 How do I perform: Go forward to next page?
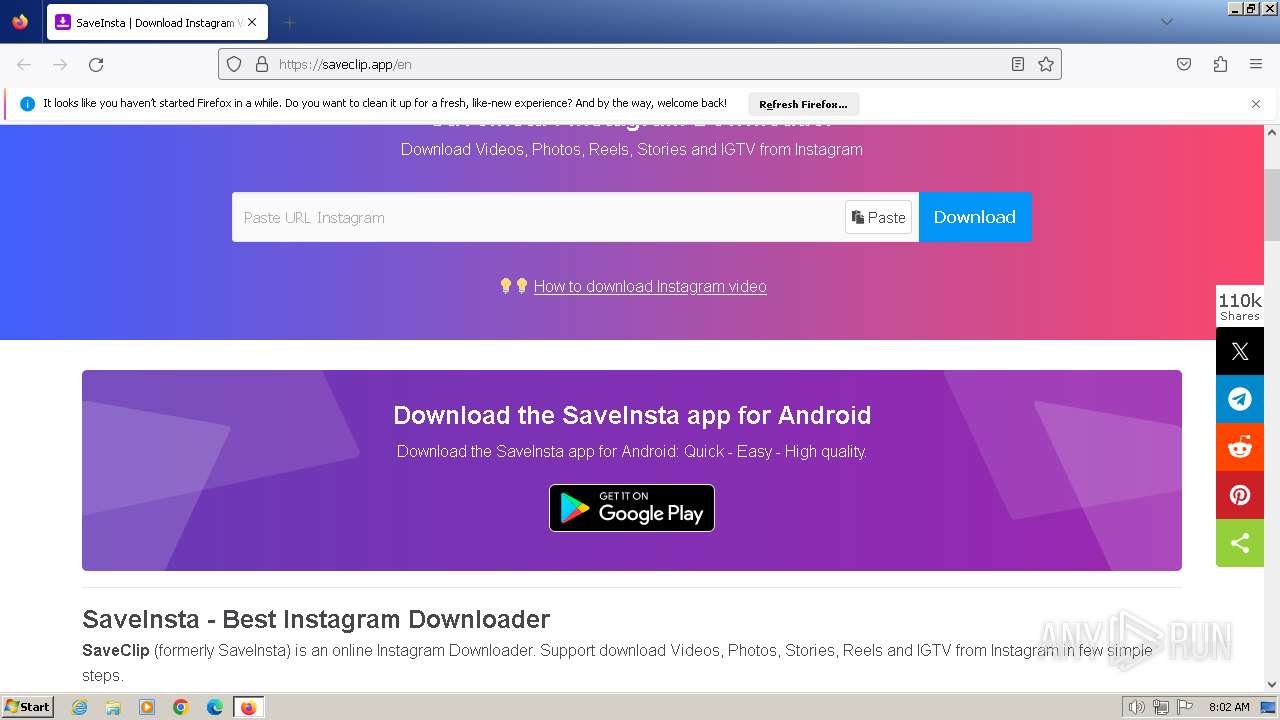pos(60,64)
